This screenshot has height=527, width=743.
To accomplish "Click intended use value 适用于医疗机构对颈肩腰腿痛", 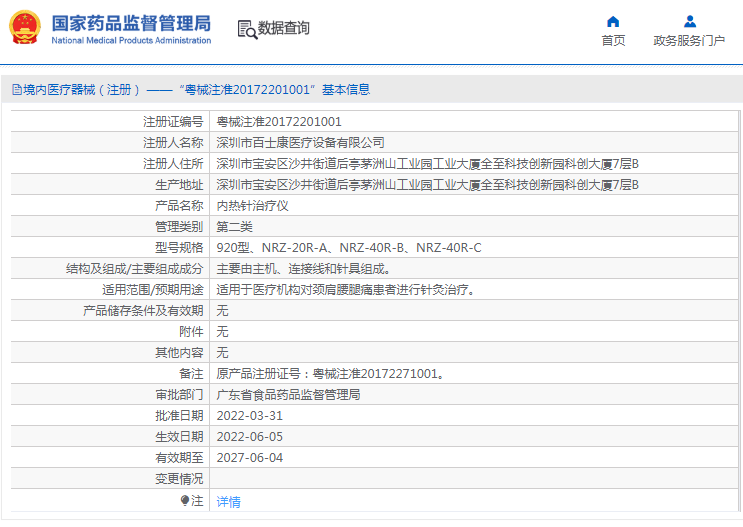I will click(346, 290).
